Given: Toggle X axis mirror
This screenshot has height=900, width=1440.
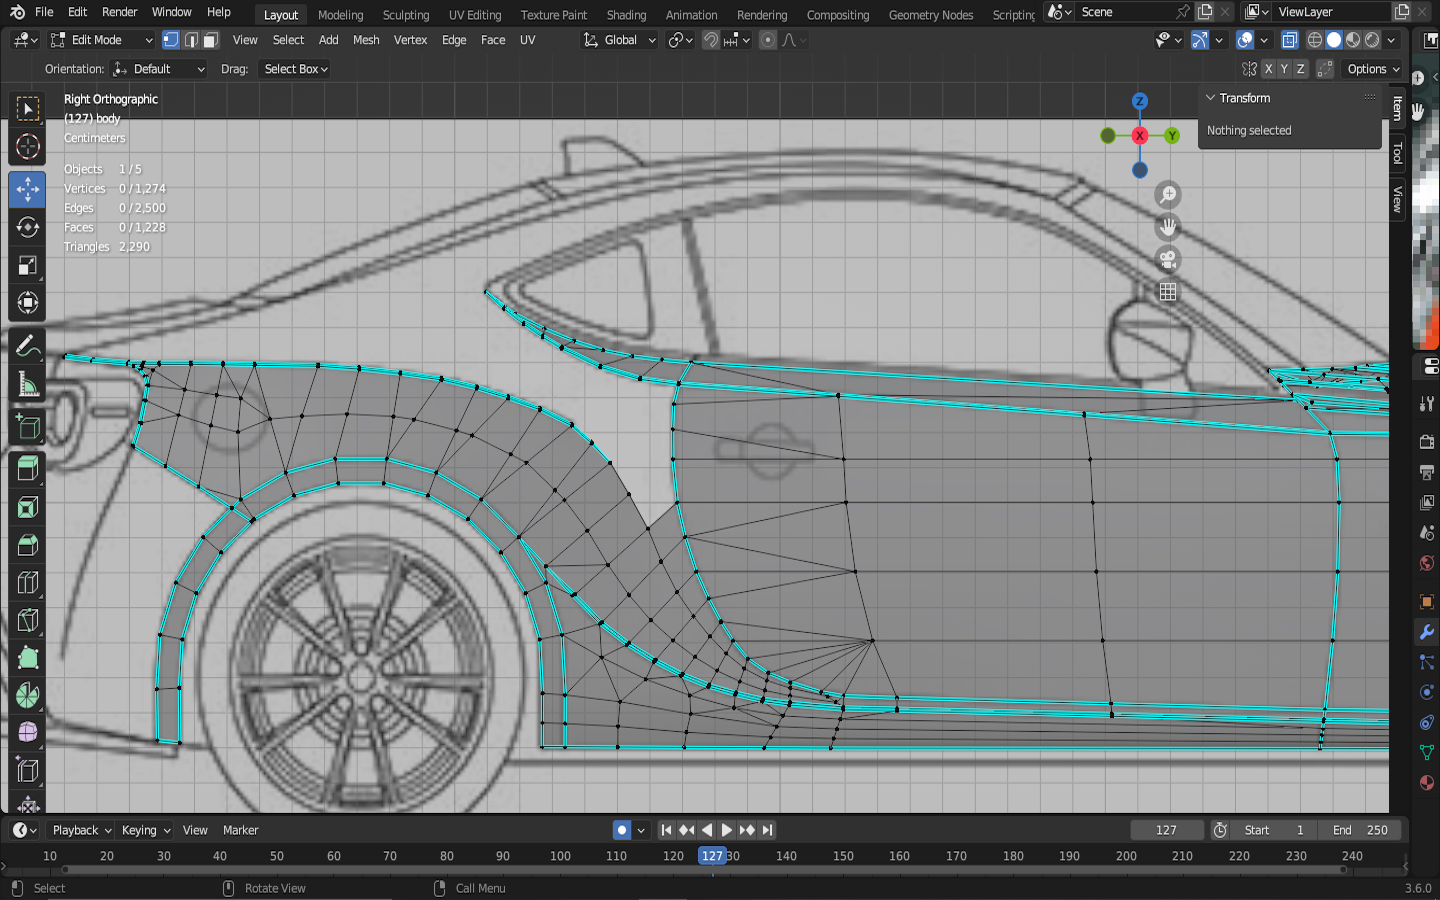Looking at the screenshot, I should click(1268, 69).
